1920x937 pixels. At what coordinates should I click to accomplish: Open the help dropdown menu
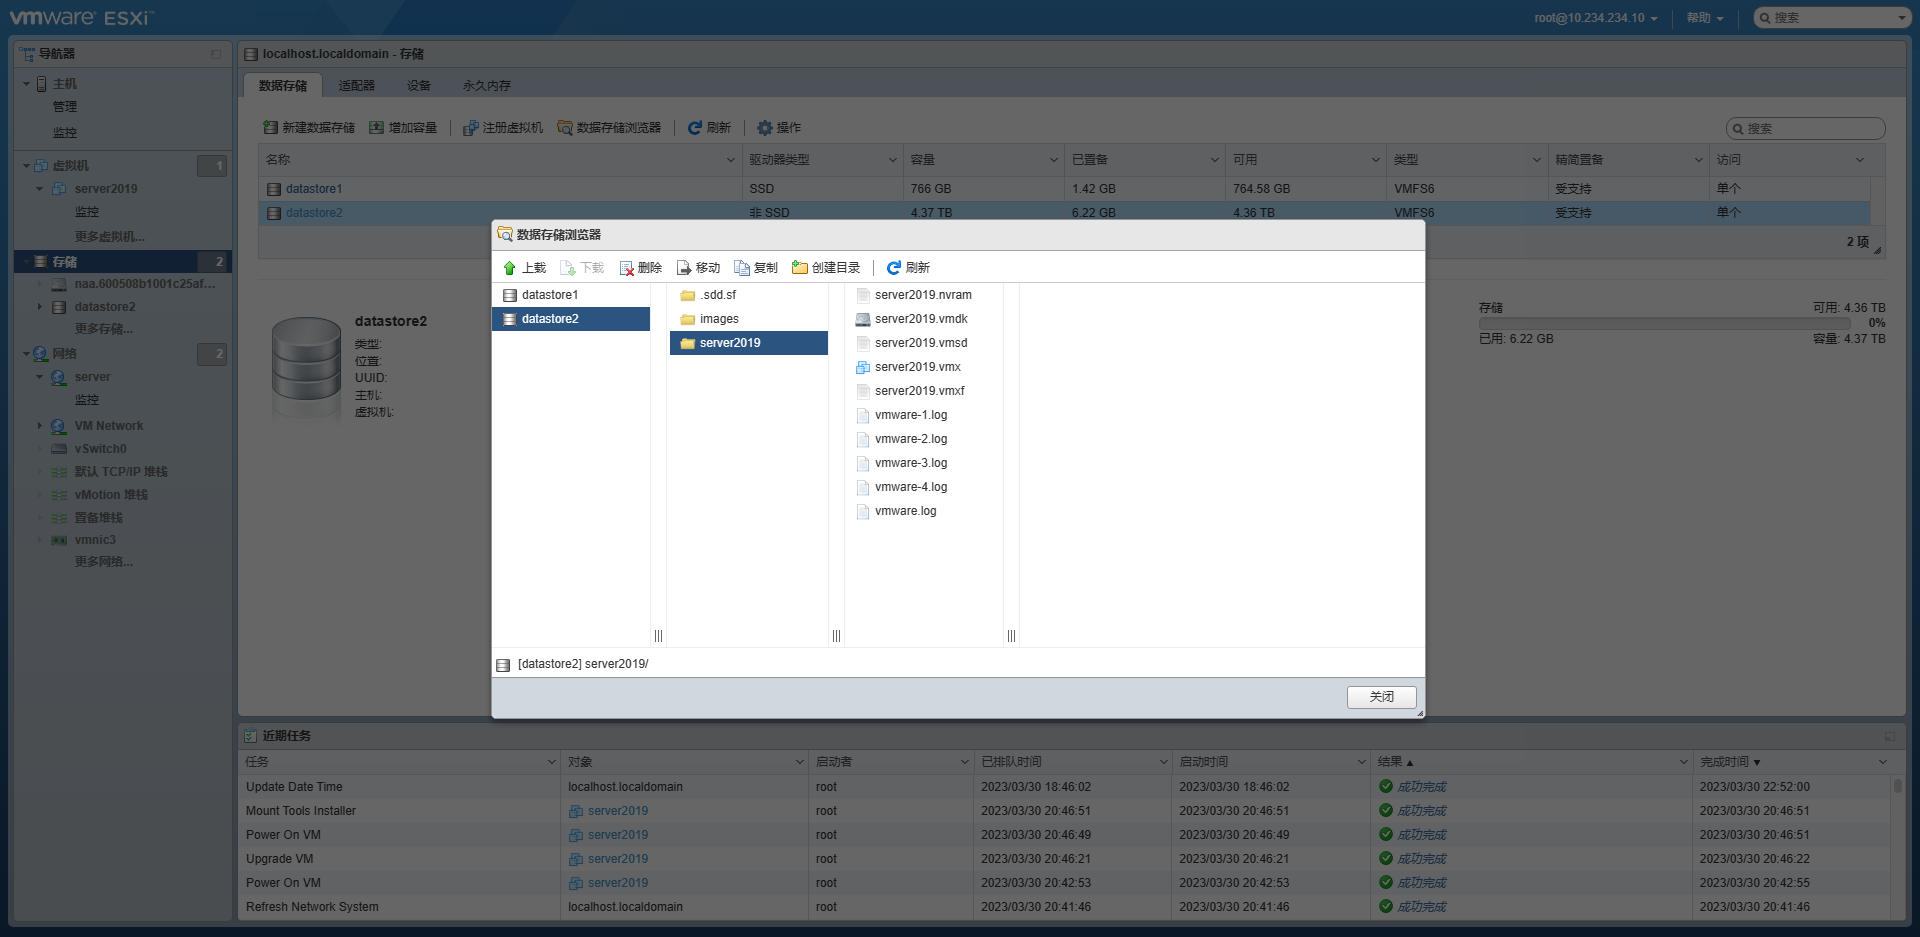click(x=1704, y=18)
